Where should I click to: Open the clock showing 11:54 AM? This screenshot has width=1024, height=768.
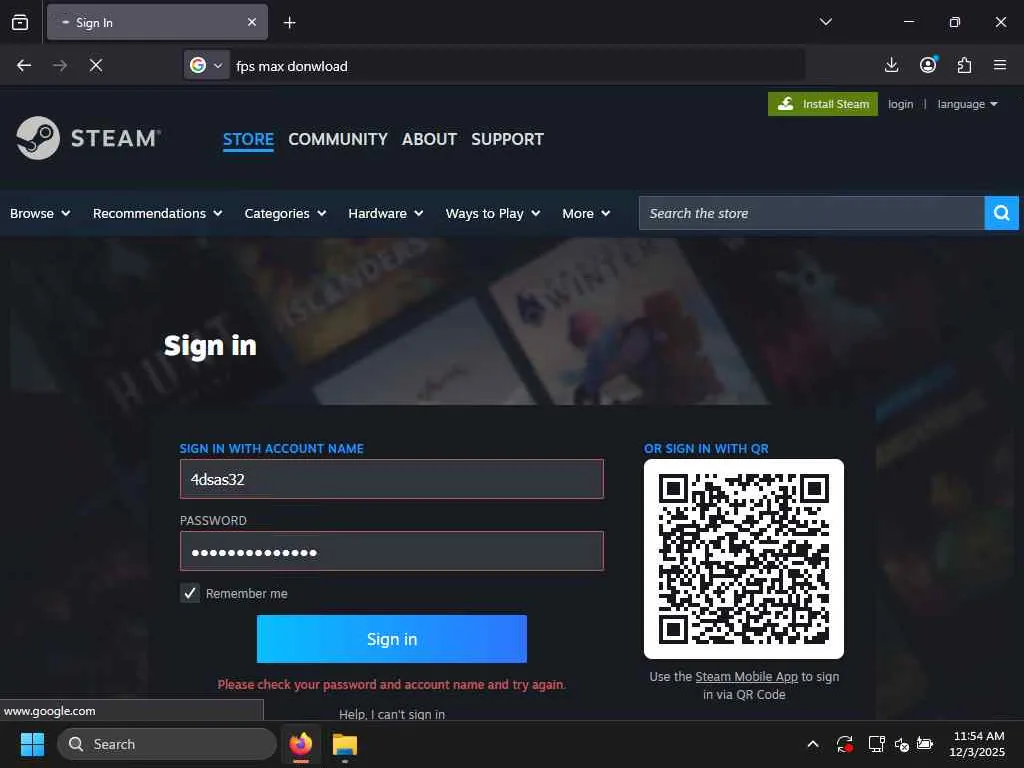click(977, 744)
